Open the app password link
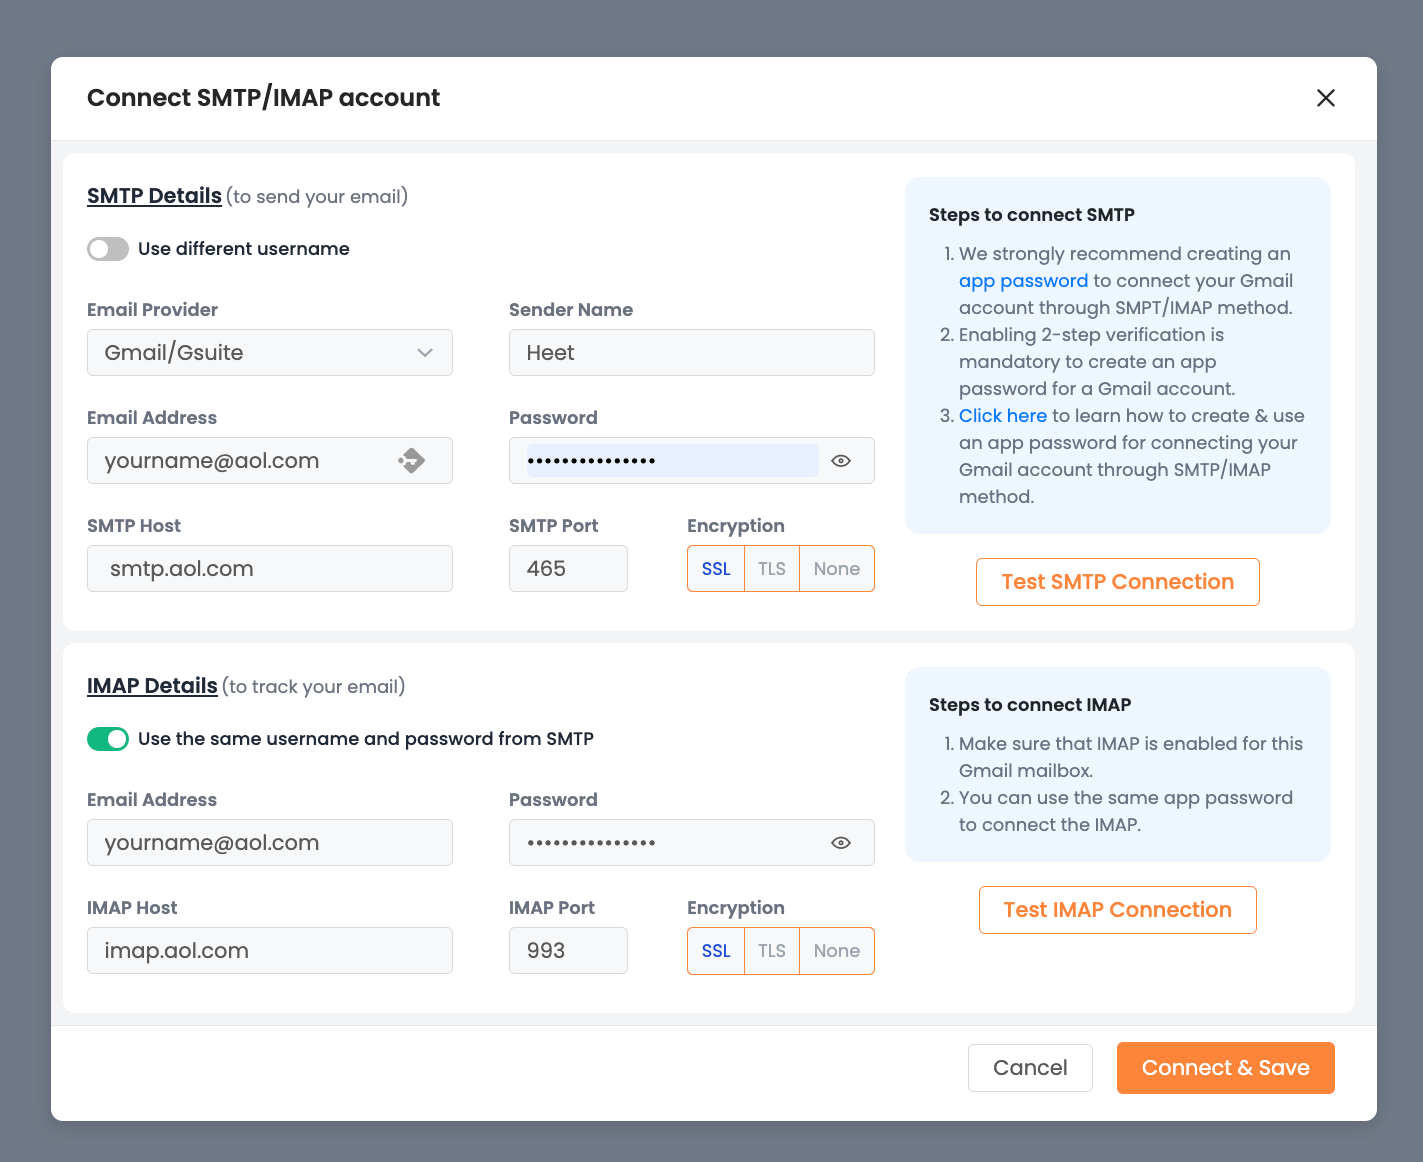The width and height of the screenshot is (1423, 1162). click(1023, 281)
